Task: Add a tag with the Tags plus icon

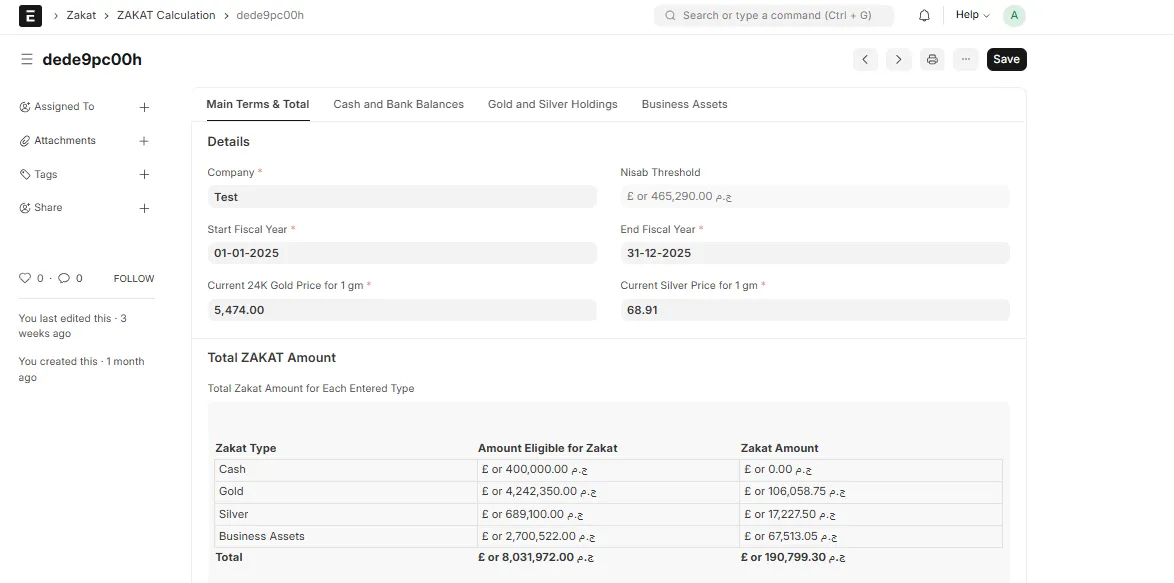Action: 144,174
